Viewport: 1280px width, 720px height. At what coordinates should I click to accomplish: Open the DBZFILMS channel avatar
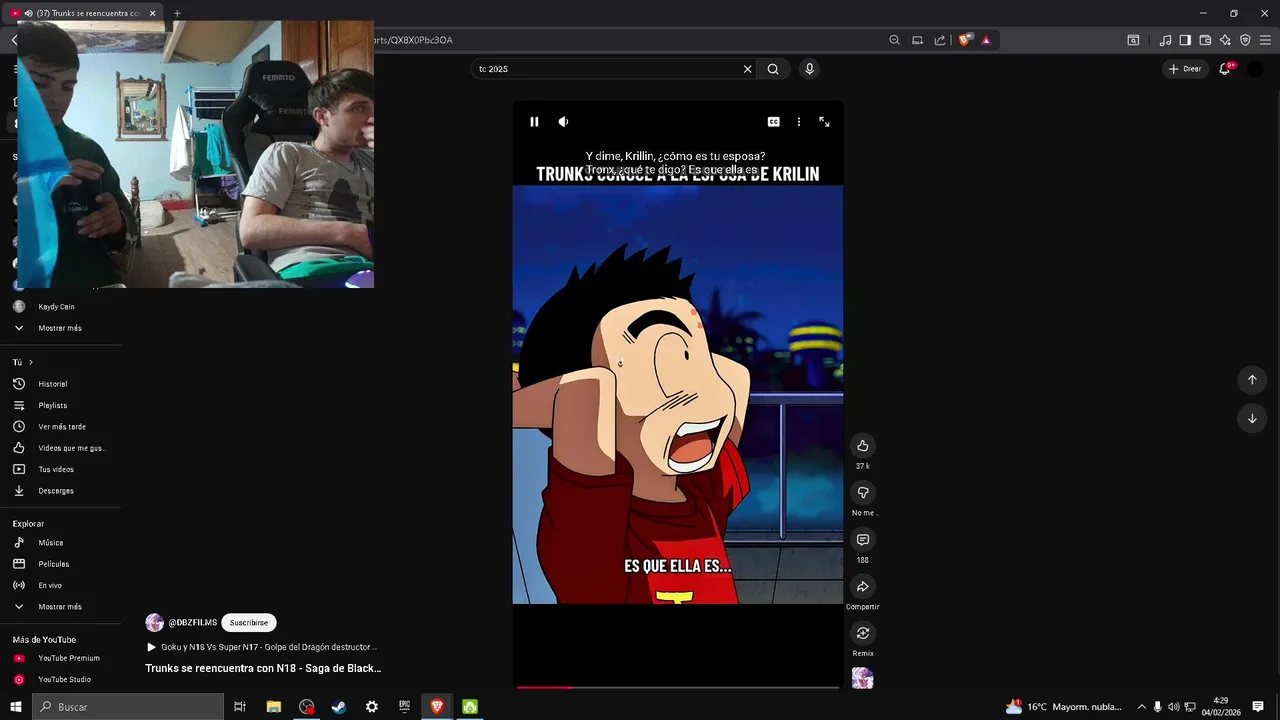point(154,623)
